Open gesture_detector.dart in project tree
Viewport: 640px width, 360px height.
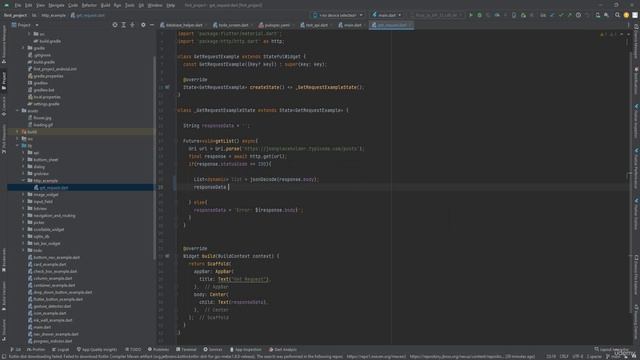[52, 307]
